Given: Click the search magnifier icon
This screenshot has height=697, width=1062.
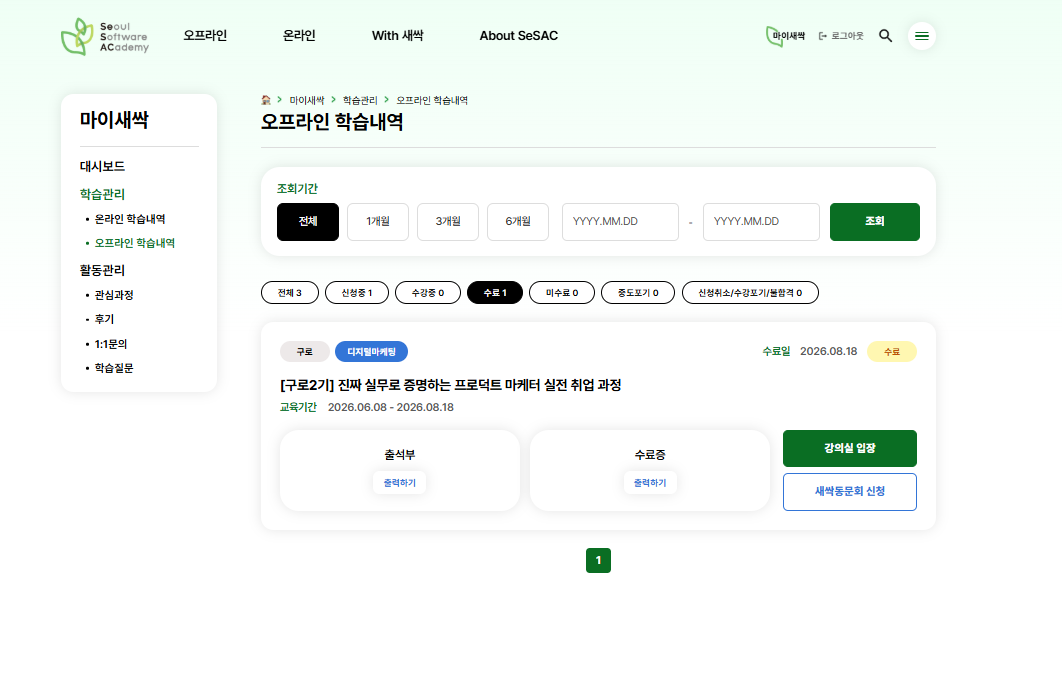Looking at the screenshot, I should point(885,36).
